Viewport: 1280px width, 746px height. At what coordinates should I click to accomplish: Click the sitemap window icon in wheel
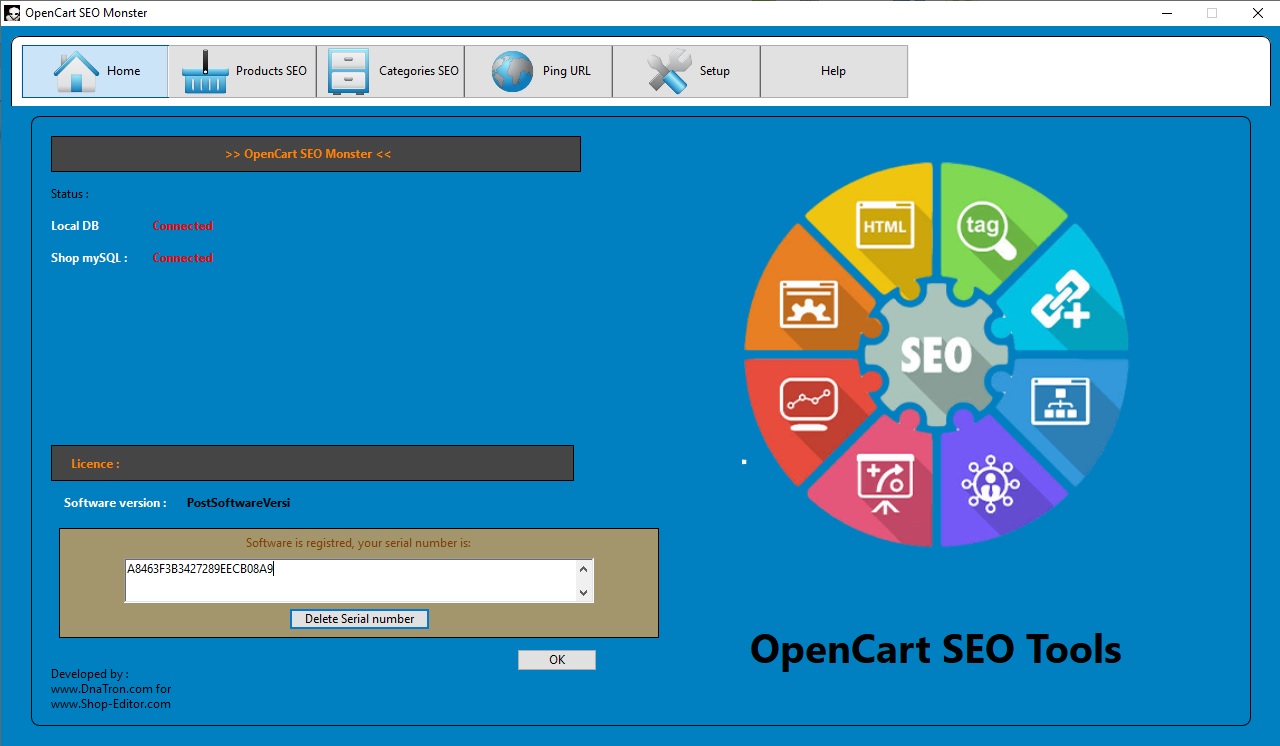tap(1060, 401)
